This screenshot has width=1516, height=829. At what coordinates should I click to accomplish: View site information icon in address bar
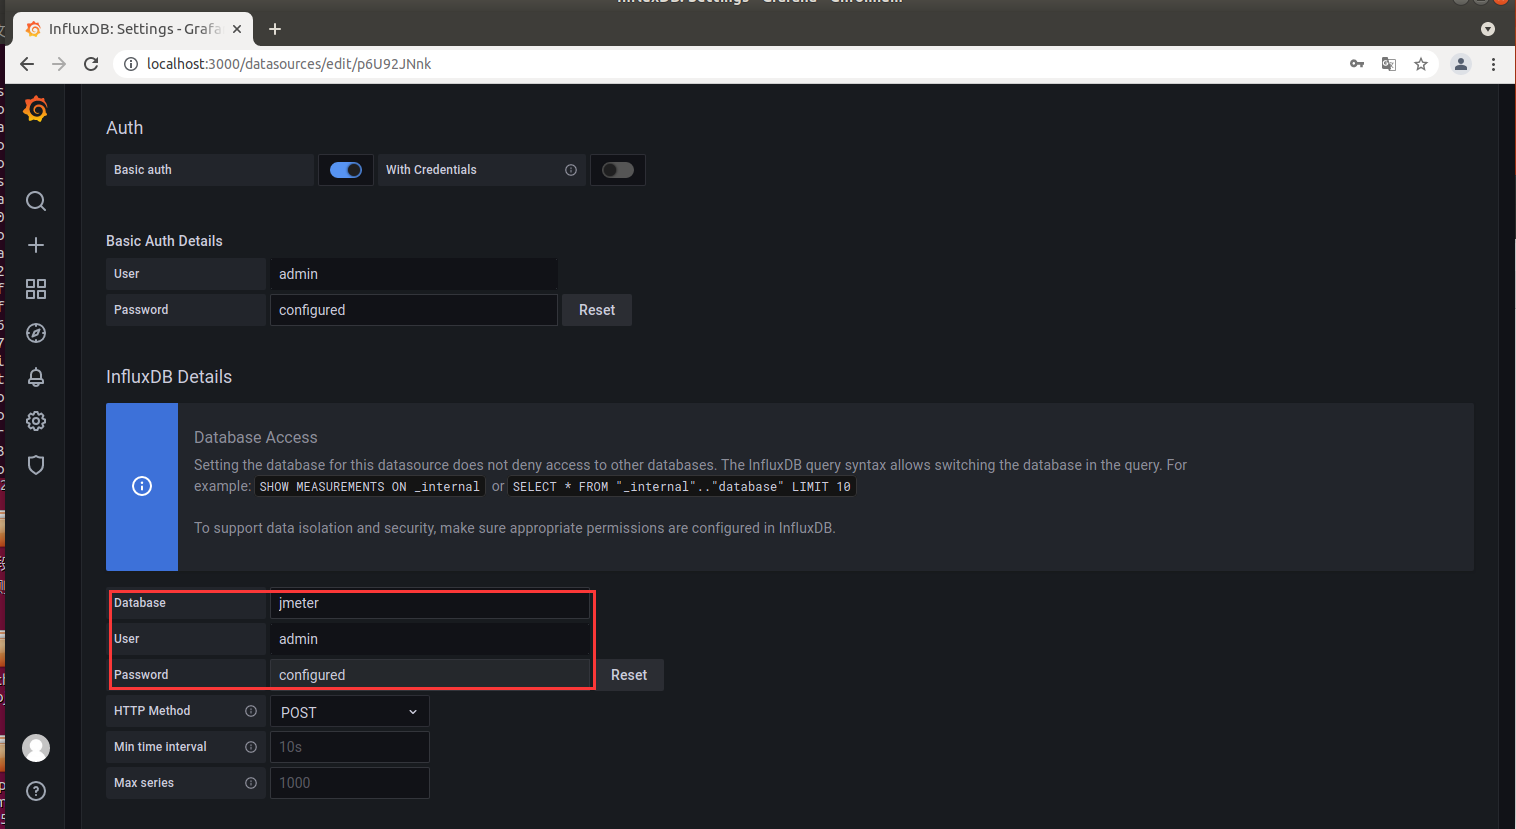(x=130, y=64)
